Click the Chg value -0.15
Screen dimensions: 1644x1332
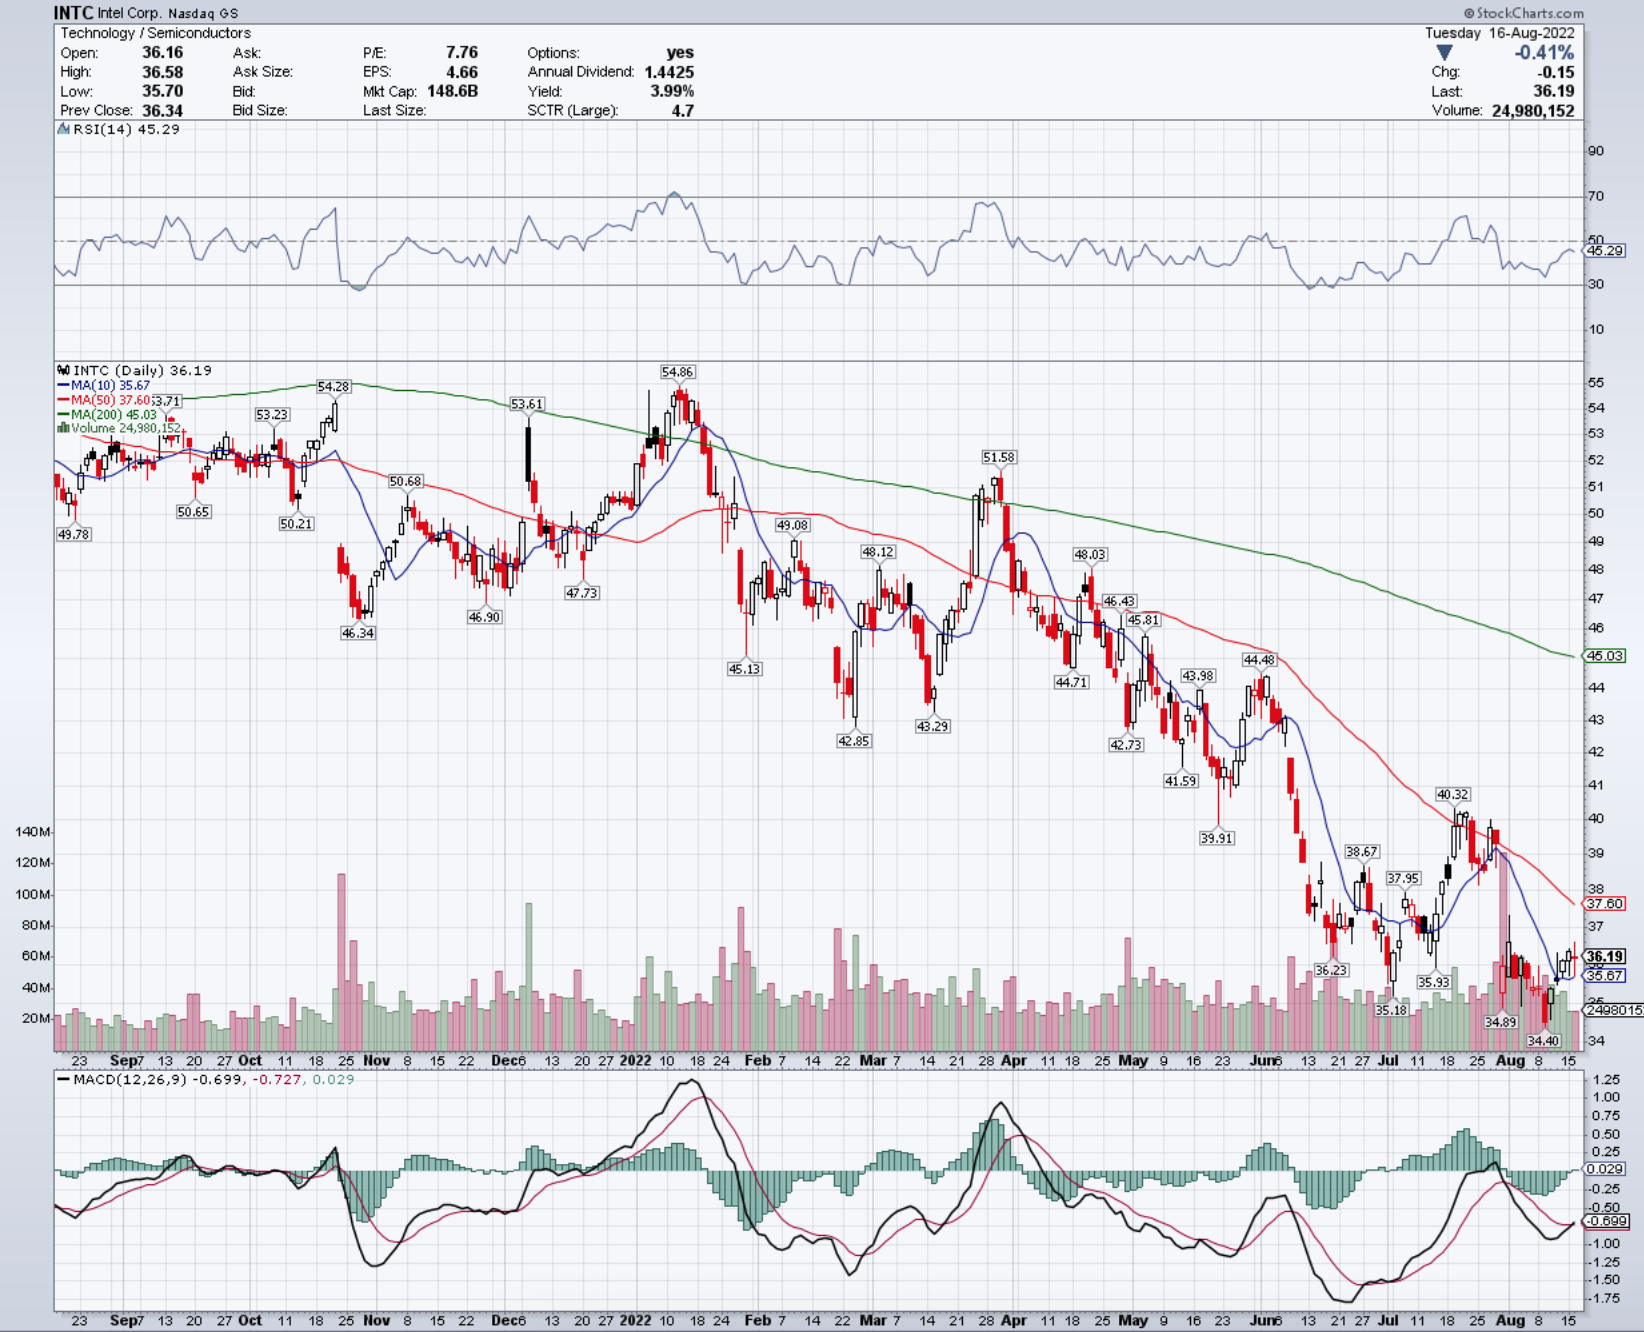[x=1556, y=72]
